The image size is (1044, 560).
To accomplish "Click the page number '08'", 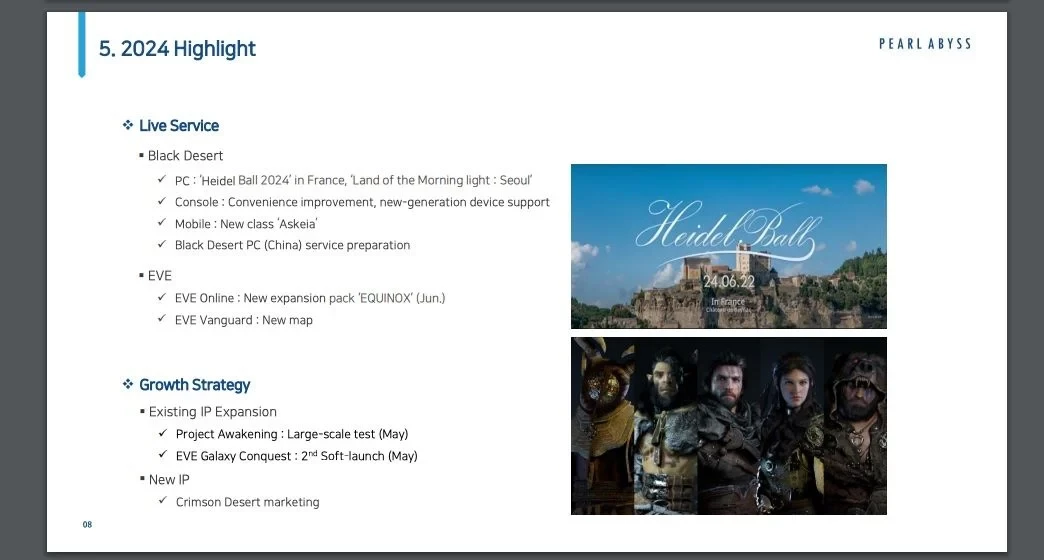I will click(87, 525).
